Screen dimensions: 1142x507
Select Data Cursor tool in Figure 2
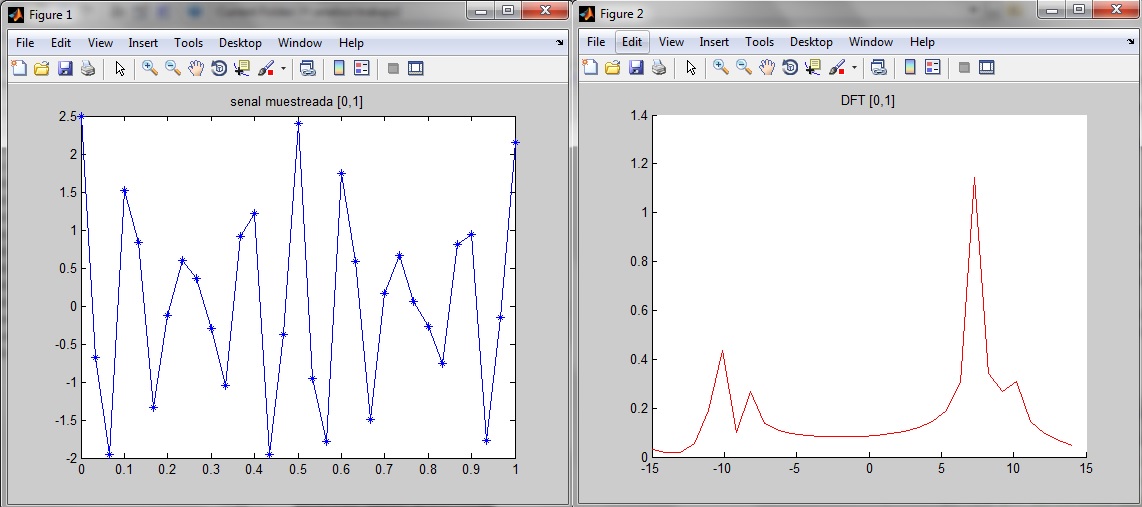(x=814, y=68)
